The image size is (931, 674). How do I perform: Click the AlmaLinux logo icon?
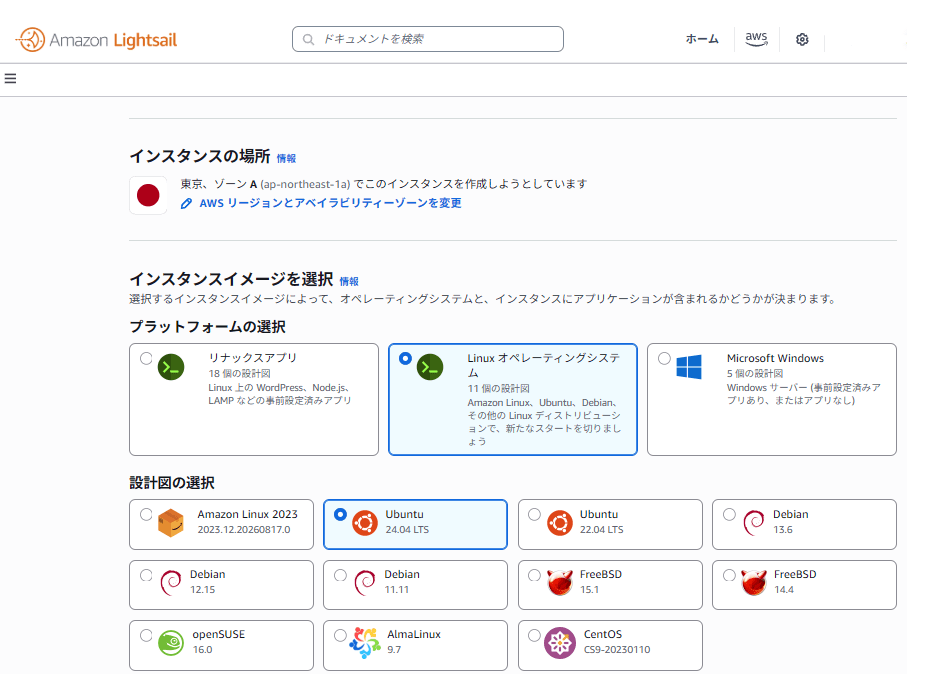[x=365, y=643]
